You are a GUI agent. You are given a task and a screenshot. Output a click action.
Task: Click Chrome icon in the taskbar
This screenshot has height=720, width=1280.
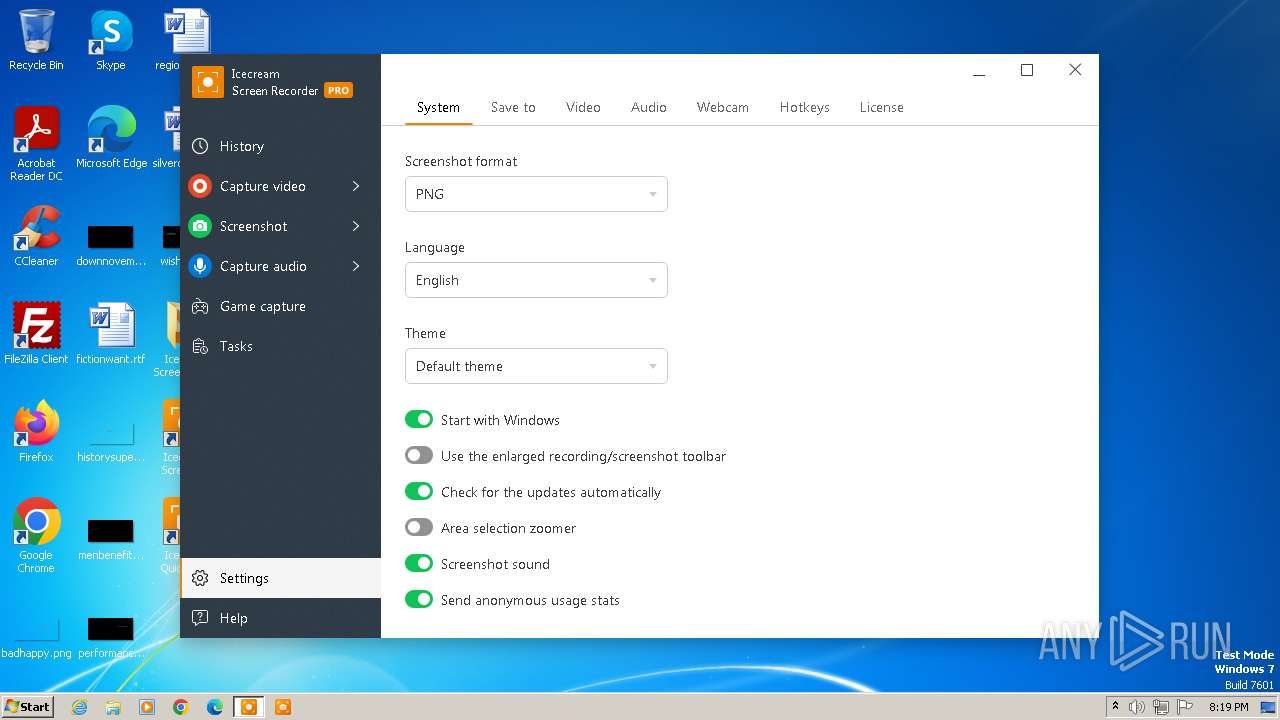(x=181, y=707)
